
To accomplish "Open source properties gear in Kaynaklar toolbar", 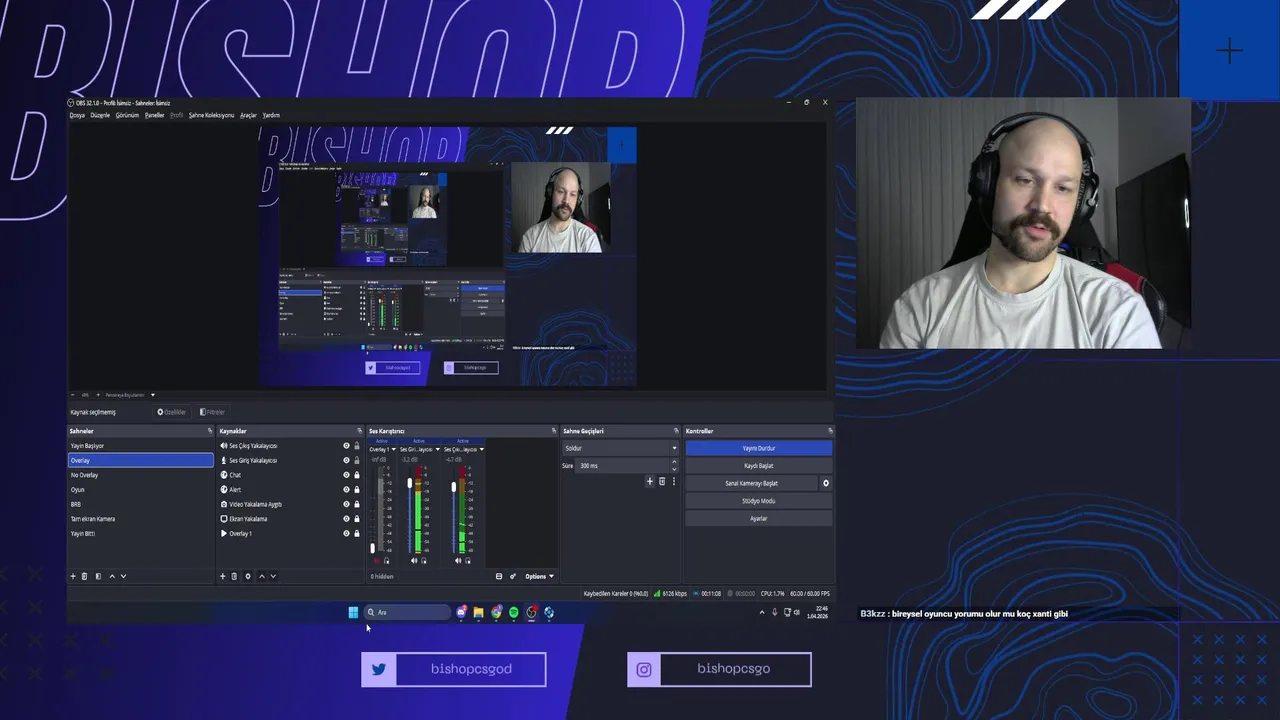I will click(248, 576).
